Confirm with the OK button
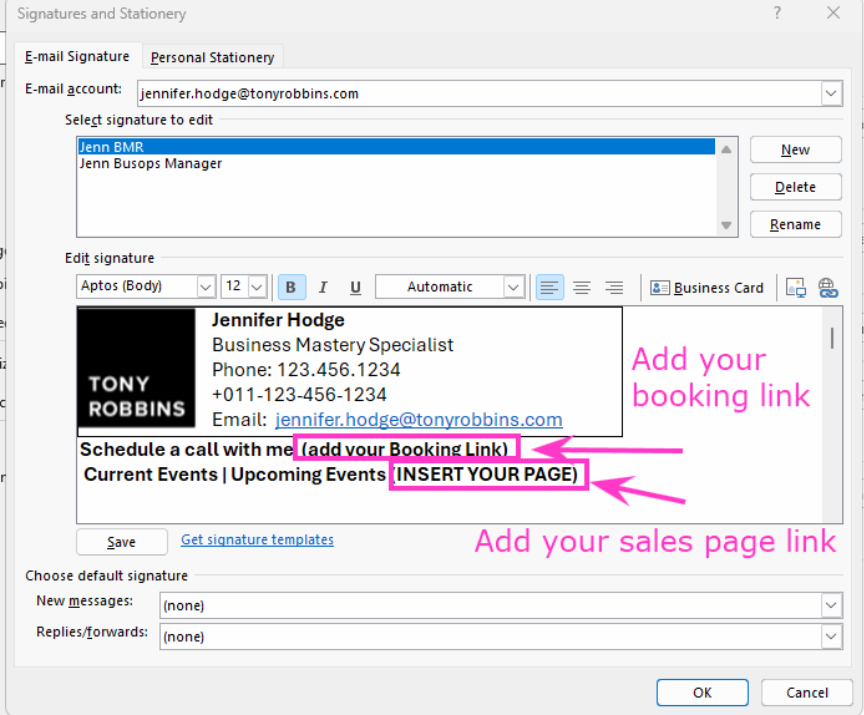 (703, 692)
